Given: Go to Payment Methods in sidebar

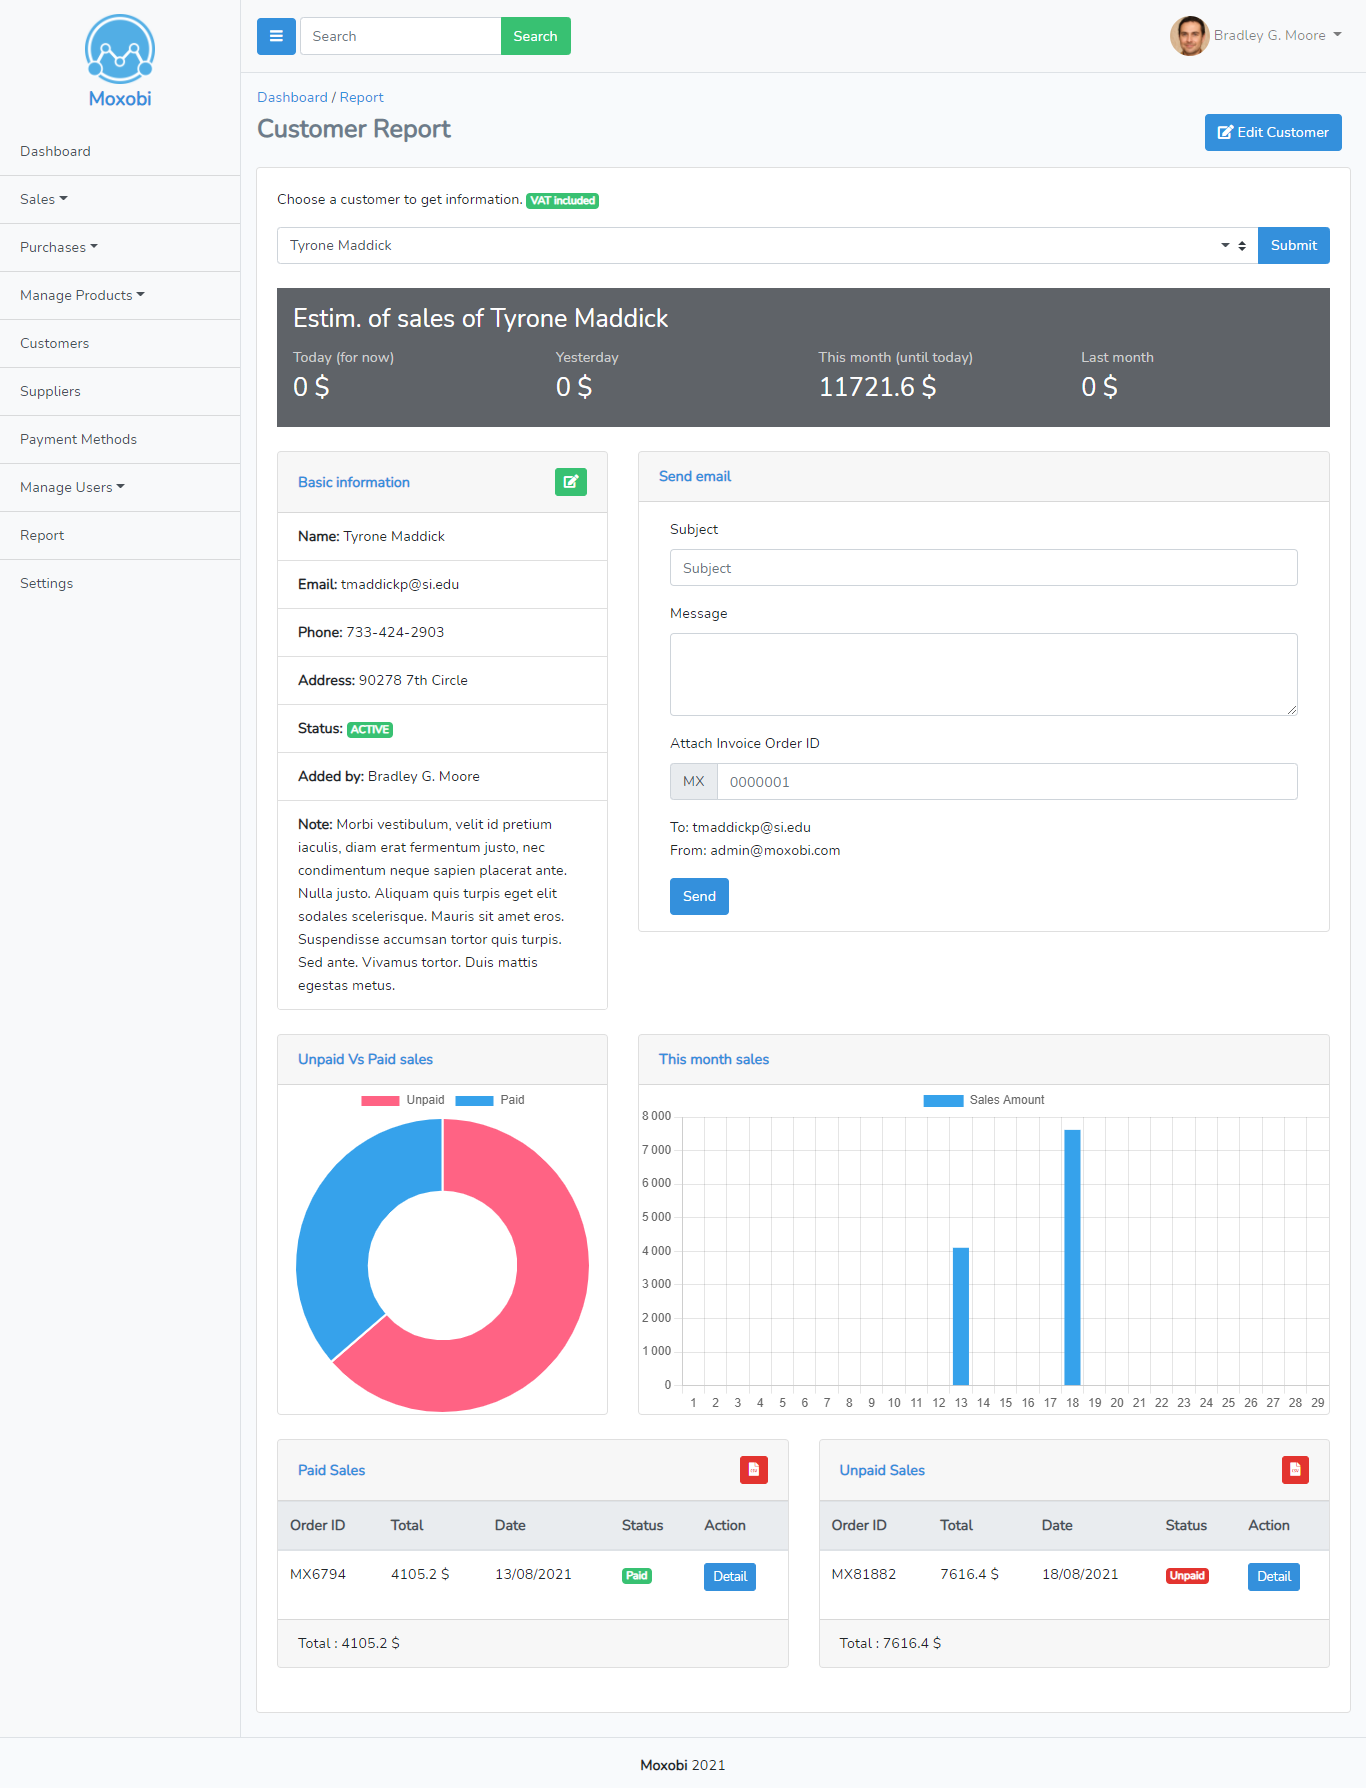Looking at the screenshot, I should (78, 439).
